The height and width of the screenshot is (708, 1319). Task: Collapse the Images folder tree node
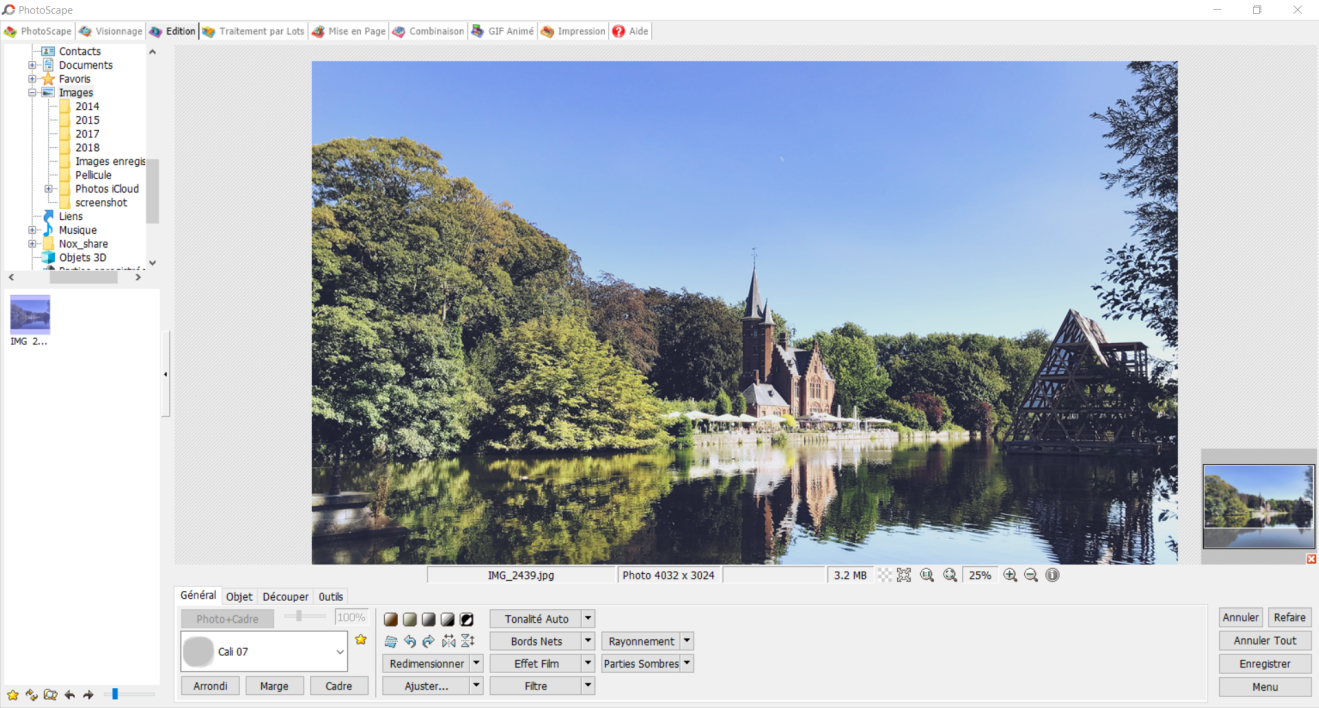point(32,93)
